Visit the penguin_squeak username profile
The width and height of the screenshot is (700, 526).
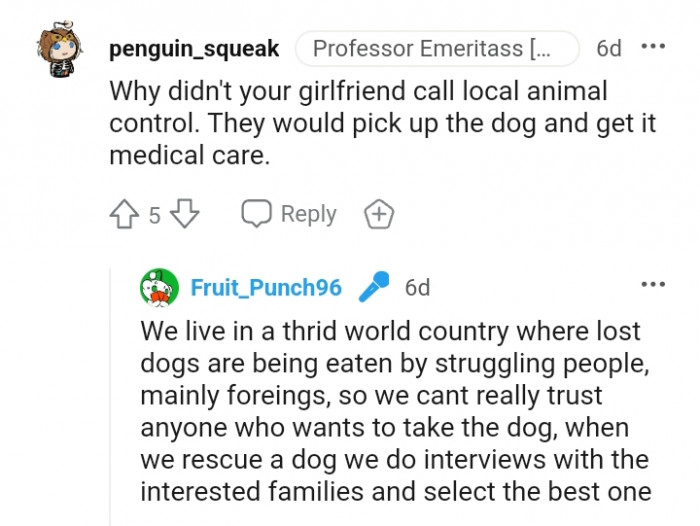pos(194,48)
